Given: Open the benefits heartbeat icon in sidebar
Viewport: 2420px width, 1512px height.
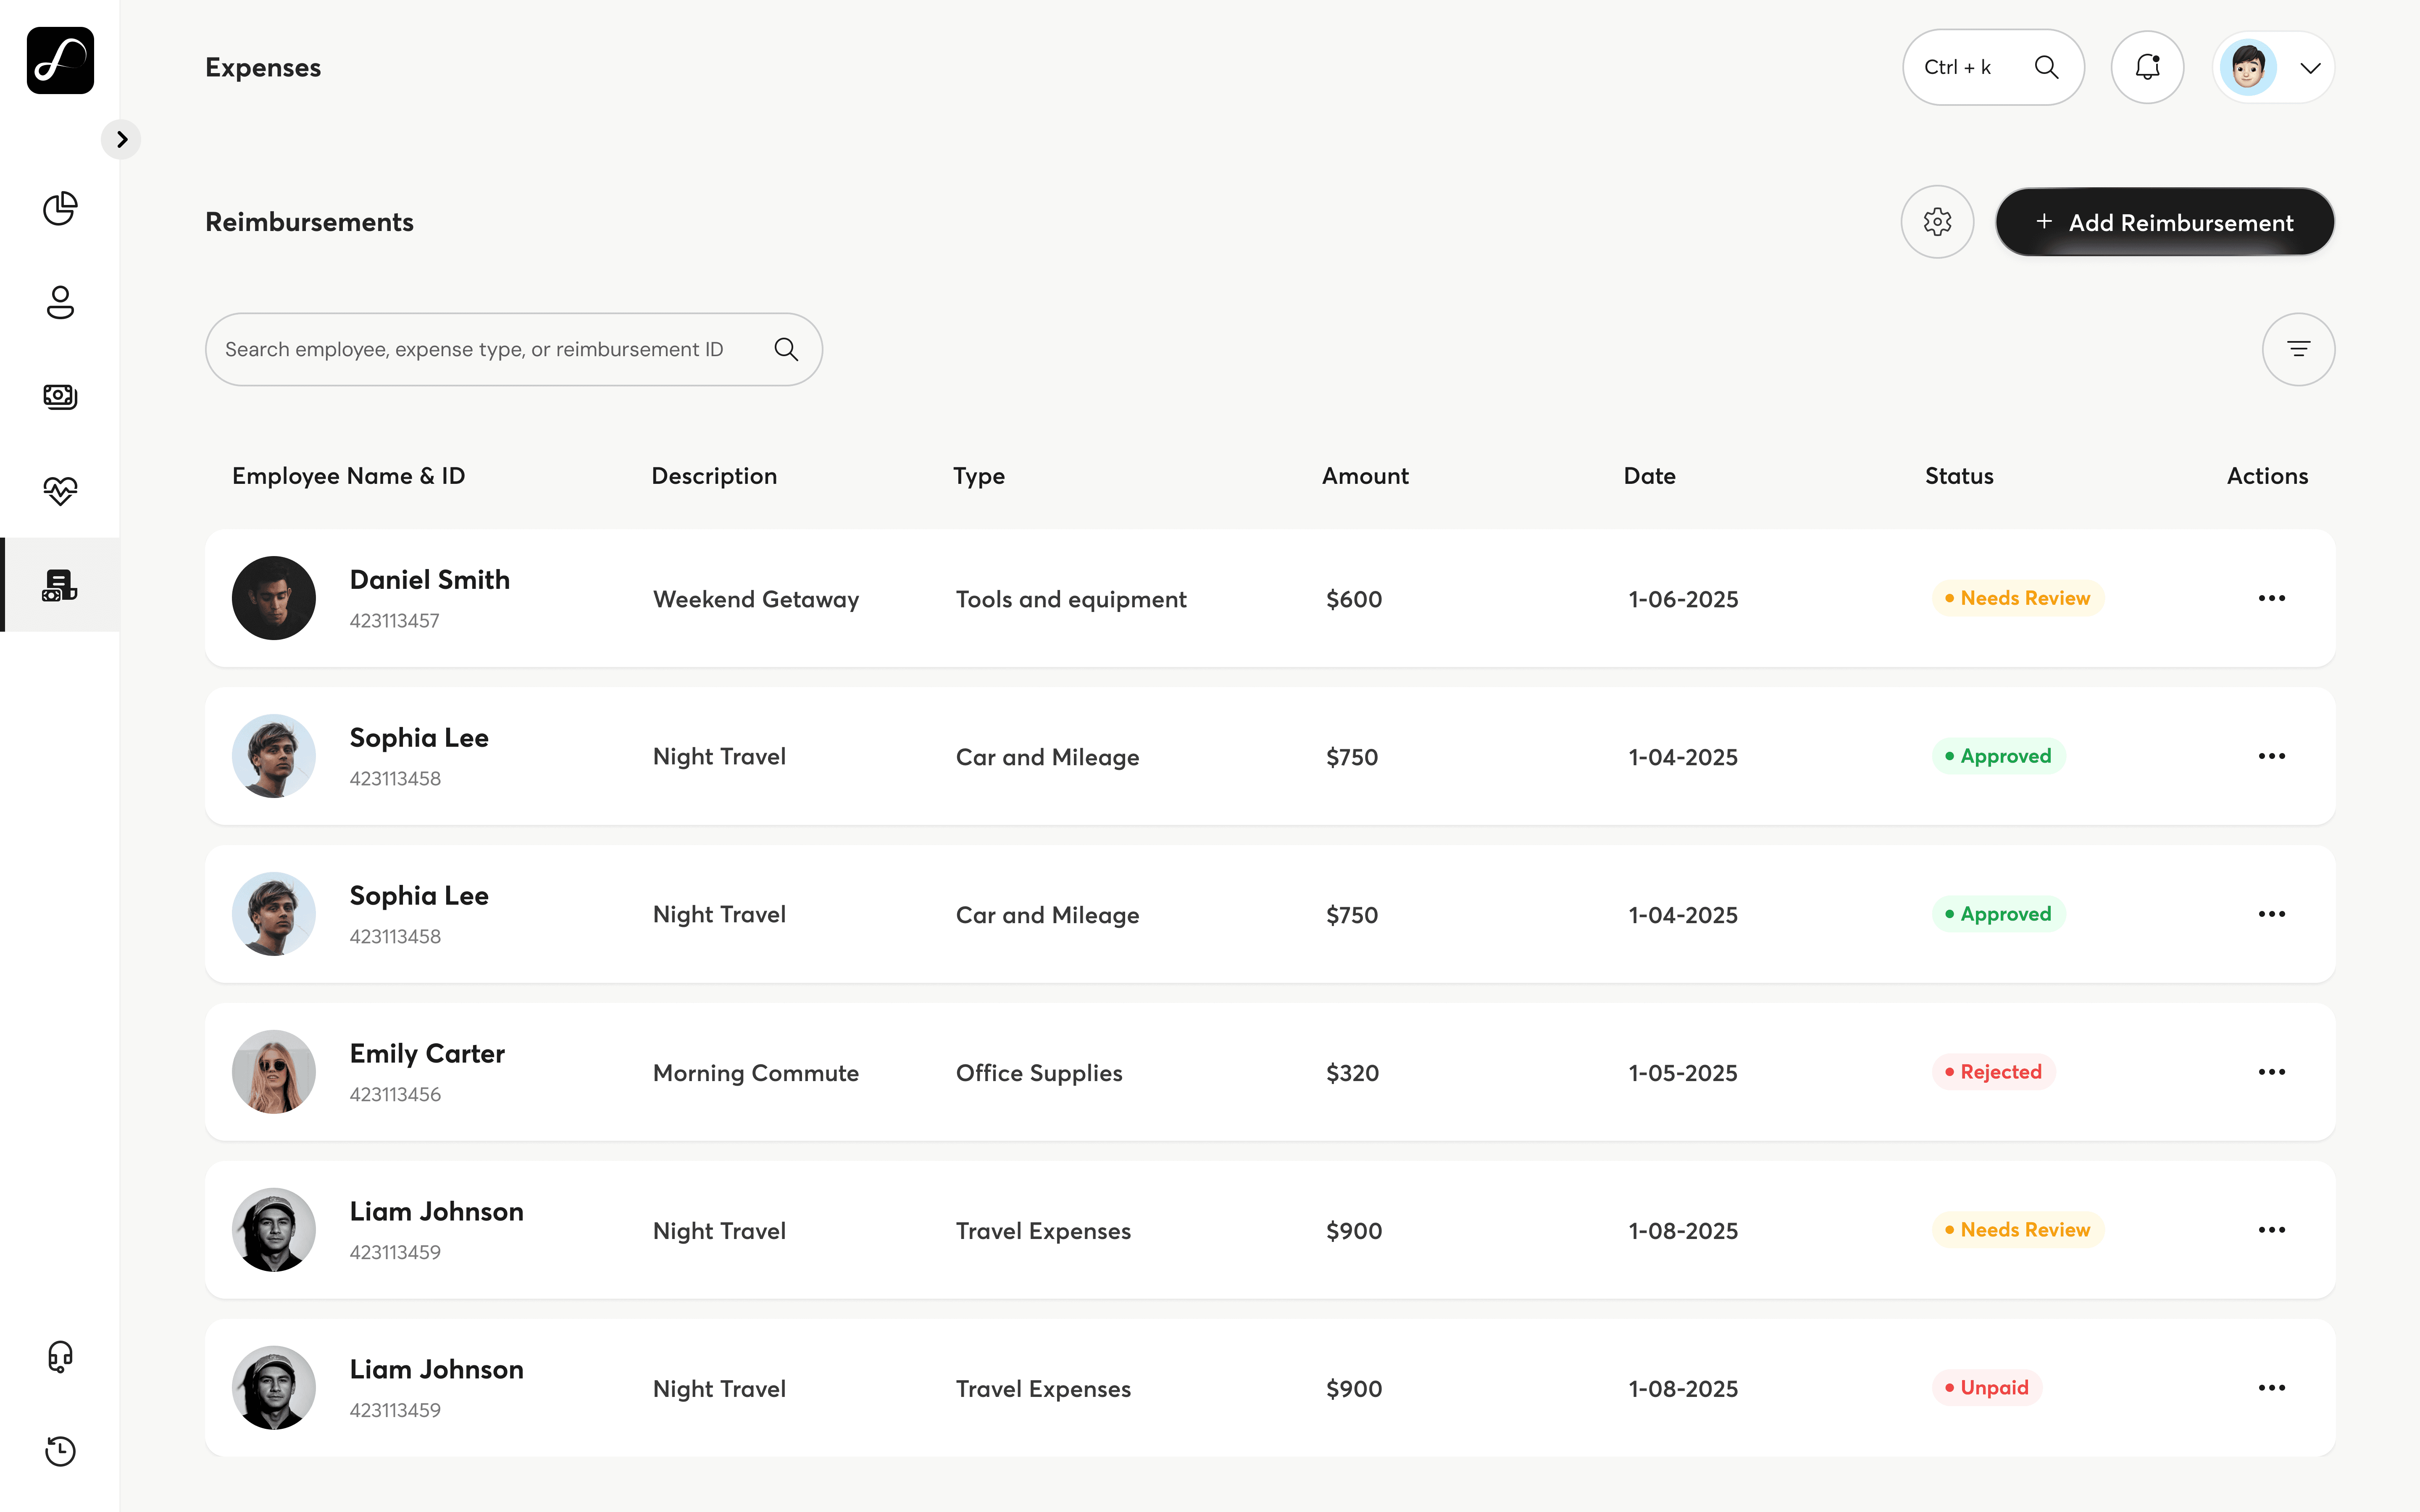Looking at the screenshot, I should pos(60,490).
